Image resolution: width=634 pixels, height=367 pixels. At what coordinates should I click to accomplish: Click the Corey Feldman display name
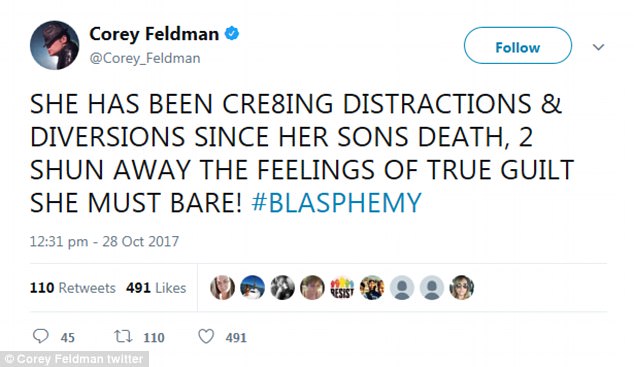coord(154,34)
